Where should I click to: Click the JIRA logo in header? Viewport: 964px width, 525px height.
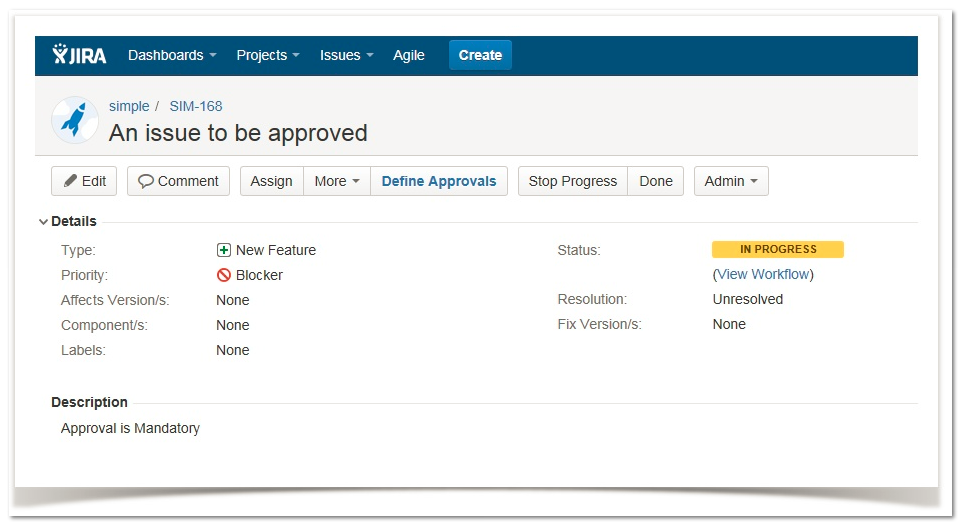pyautogui.click(x=80, y=55)
